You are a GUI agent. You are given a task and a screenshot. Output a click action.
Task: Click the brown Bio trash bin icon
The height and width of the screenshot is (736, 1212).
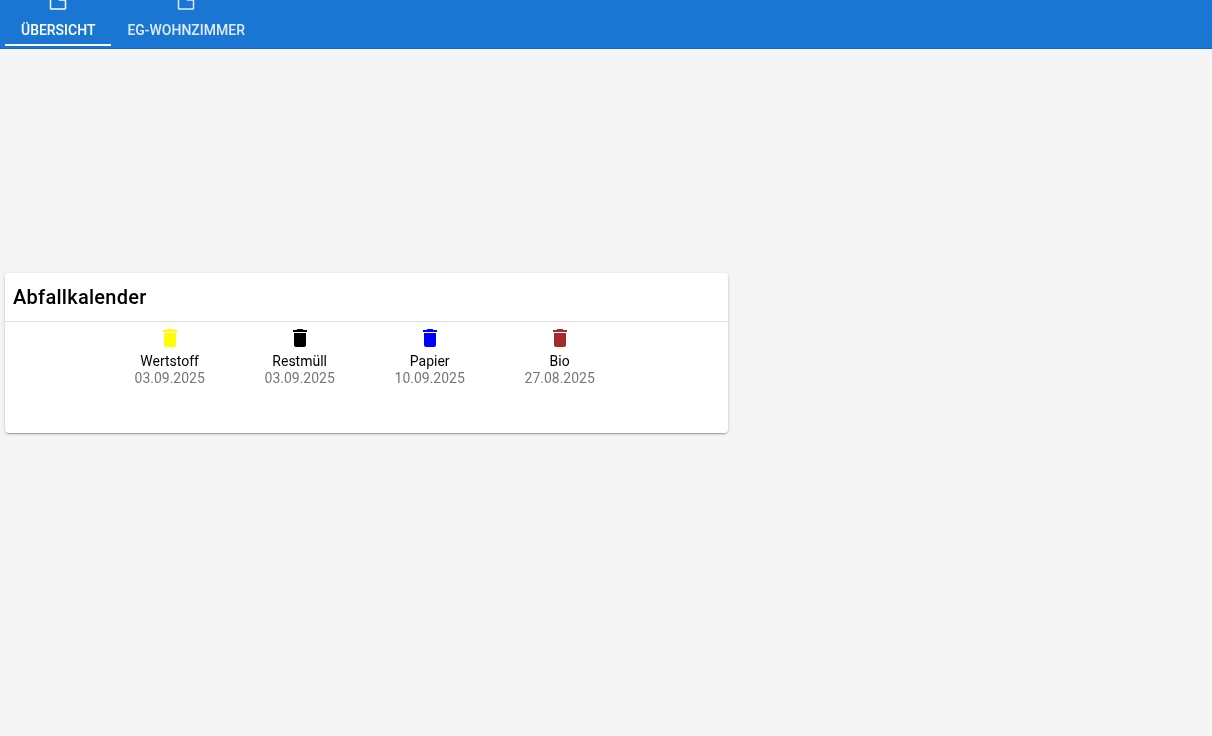[560, 338]
